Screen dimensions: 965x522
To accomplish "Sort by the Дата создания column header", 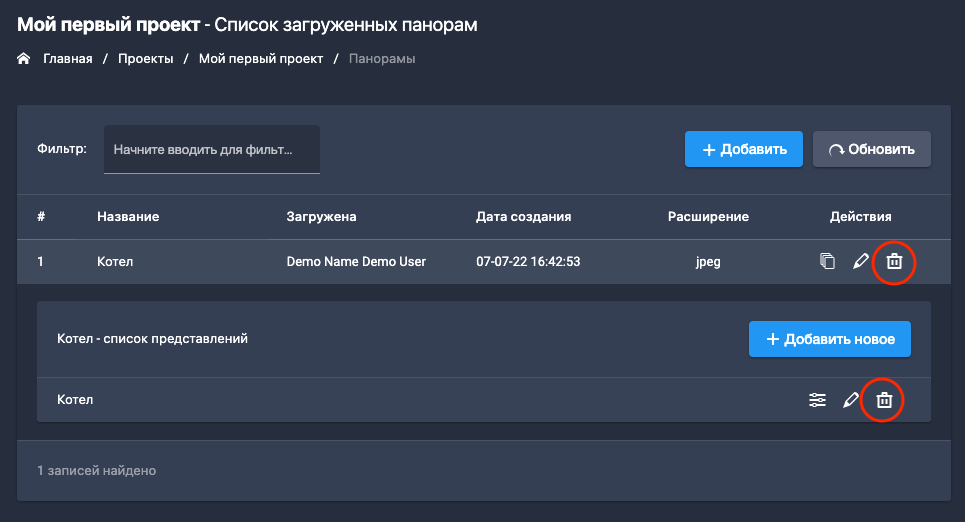I will tap(523, 216).
